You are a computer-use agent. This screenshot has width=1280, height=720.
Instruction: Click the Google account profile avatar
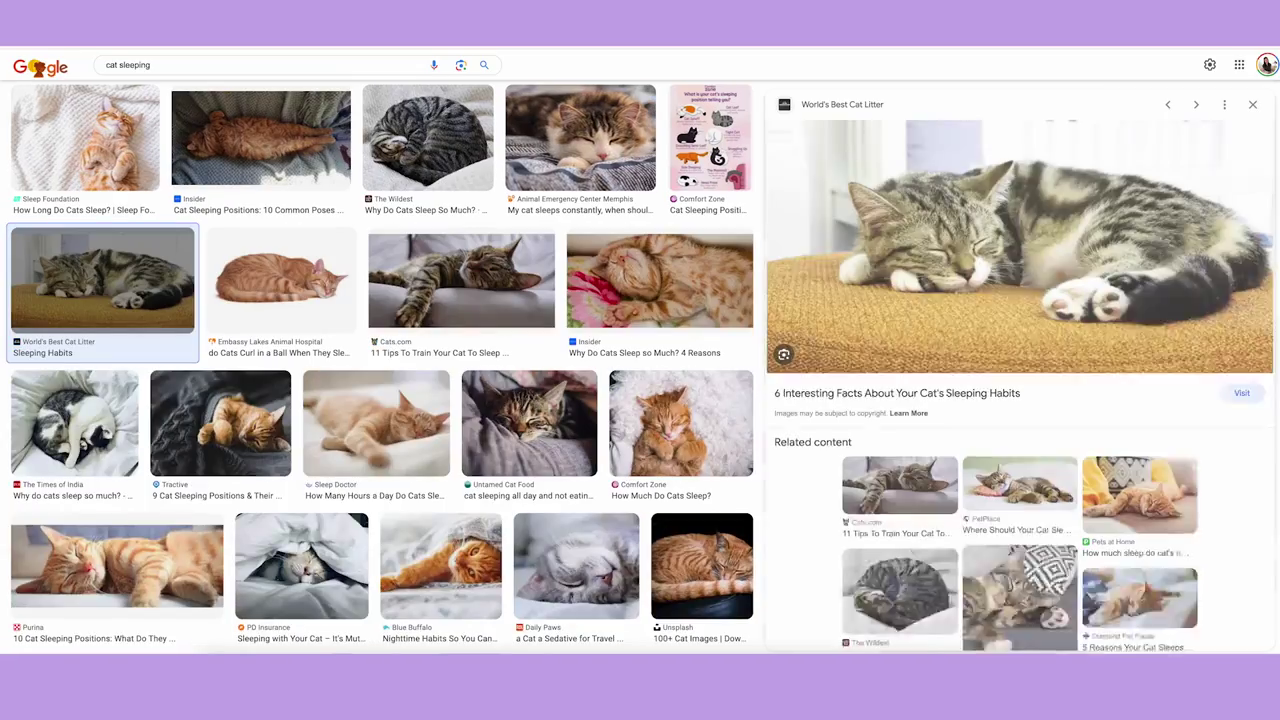pyautogui.click(x=1267, y=65)
